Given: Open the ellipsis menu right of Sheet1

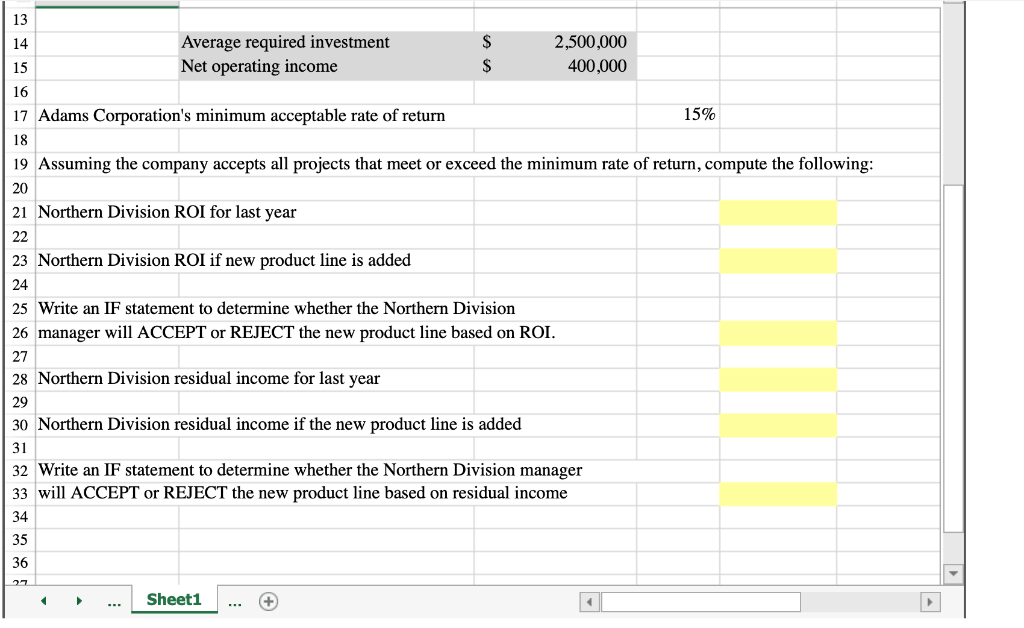Looking at the screenshot, I should tap(234, 600).
